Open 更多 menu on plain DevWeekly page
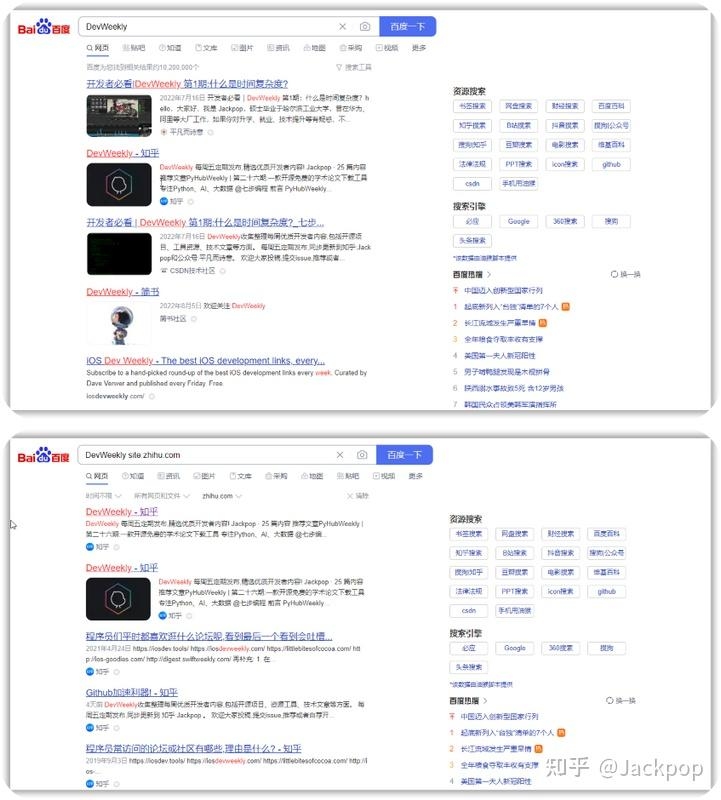Viewport: 721px width, 800px height. click(x=419, y=48)
